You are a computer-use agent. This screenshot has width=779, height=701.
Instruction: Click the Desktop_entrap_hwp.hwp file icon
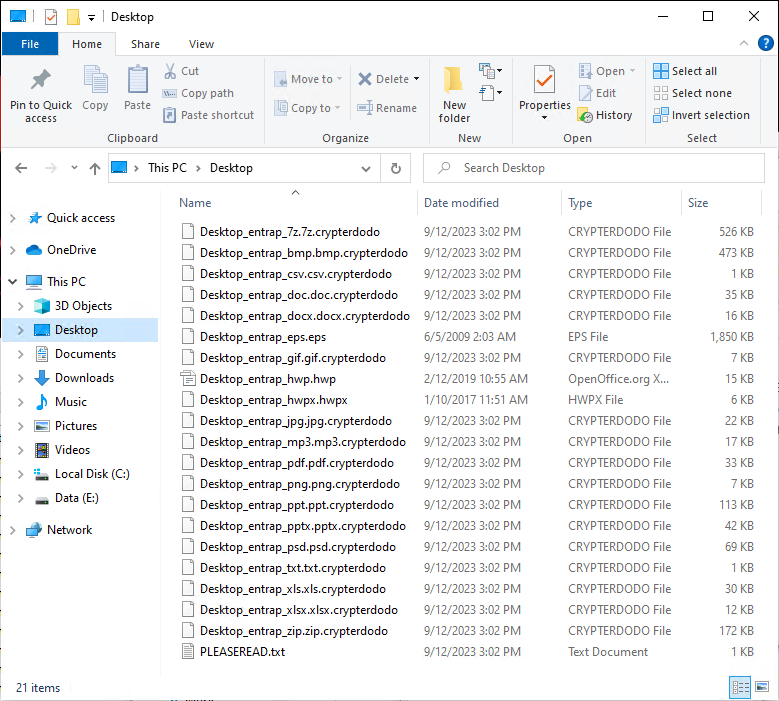point(188,379)
